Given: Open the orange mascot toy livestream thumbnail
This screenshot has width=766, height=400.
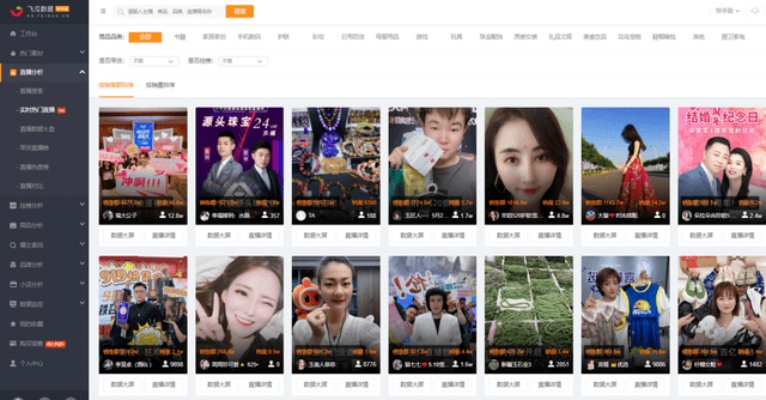Looking at the screenshot, I should (336, 315).
